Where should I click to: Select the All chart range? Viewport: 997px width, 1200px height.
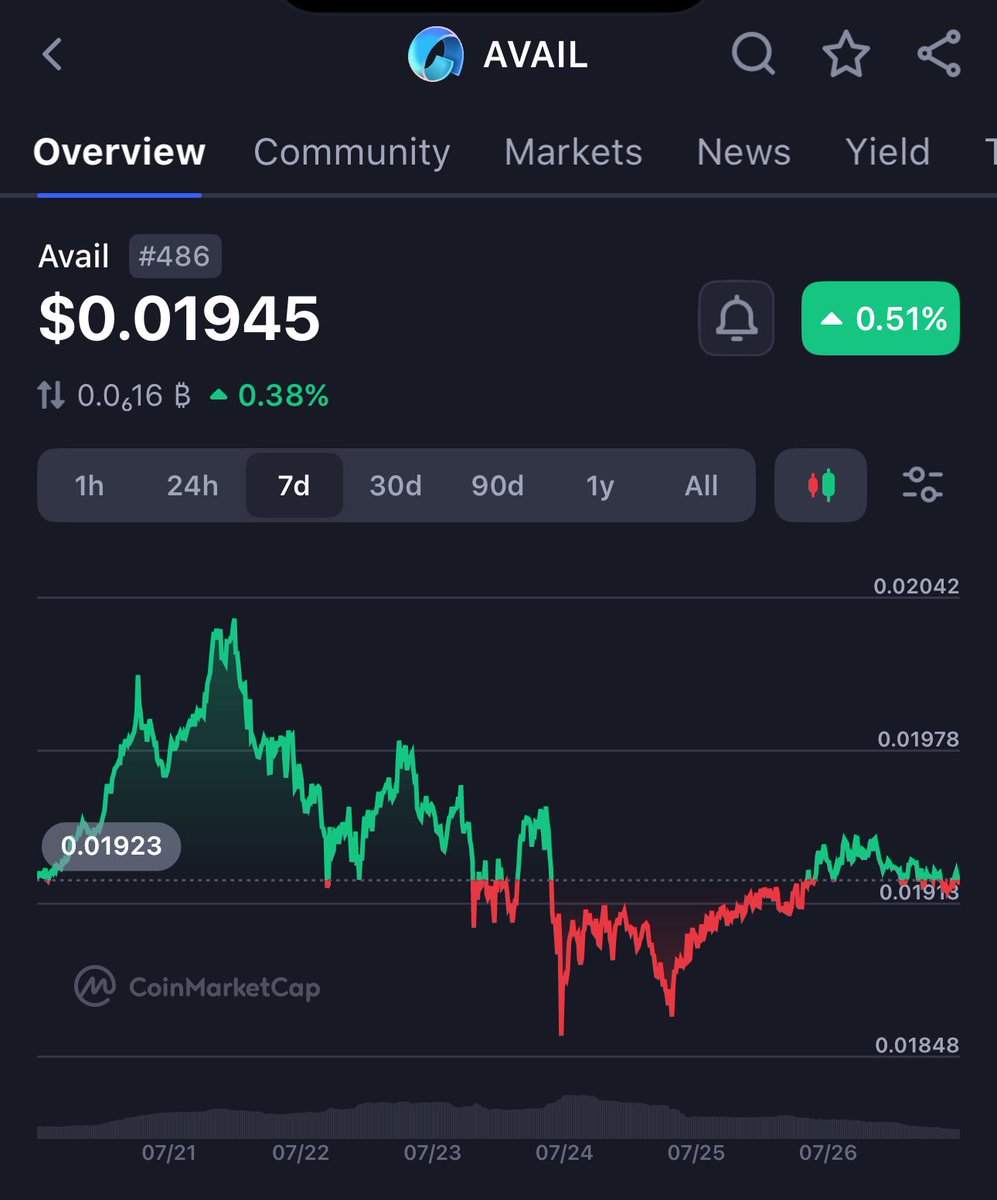(701, 486)
